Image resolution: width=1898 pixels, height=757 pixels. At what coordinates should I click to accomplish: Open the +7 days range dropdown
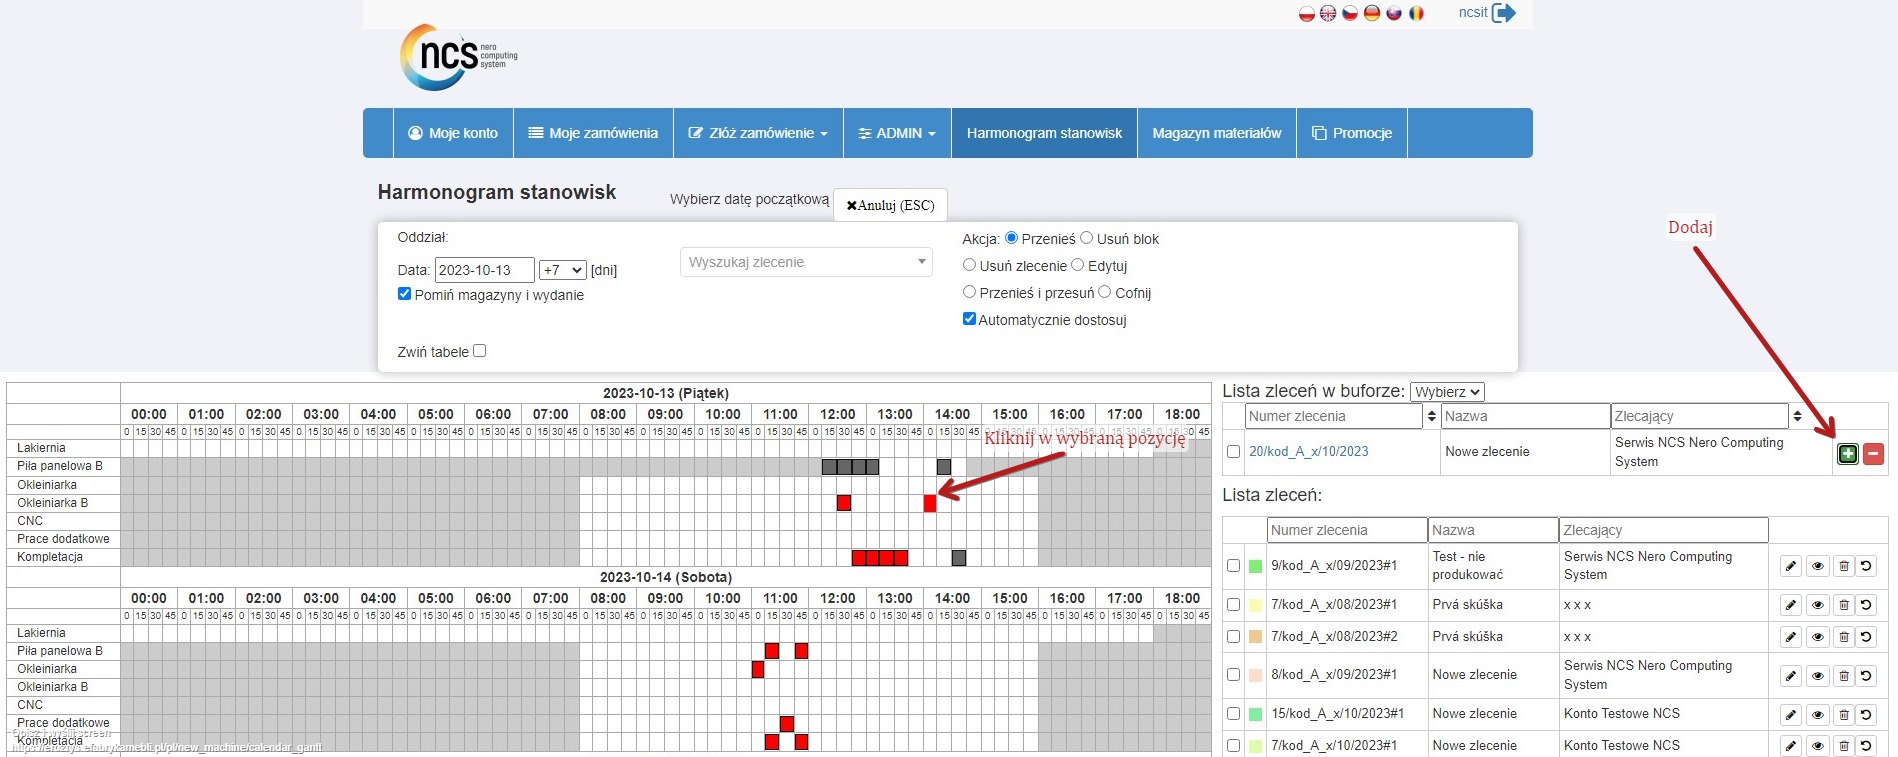[562, 270]
